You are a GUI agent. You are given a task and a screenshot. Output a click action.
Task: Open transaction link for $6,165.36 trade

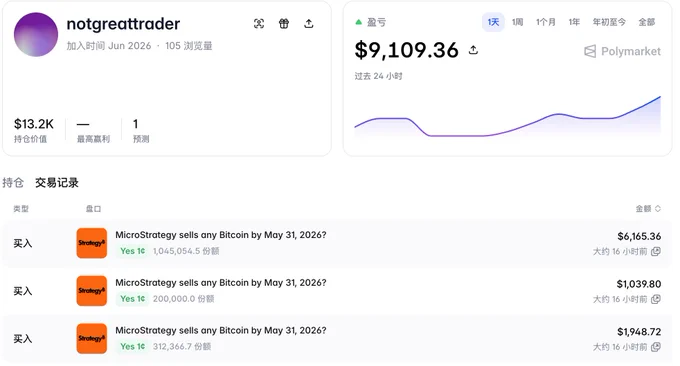point(656,252)
